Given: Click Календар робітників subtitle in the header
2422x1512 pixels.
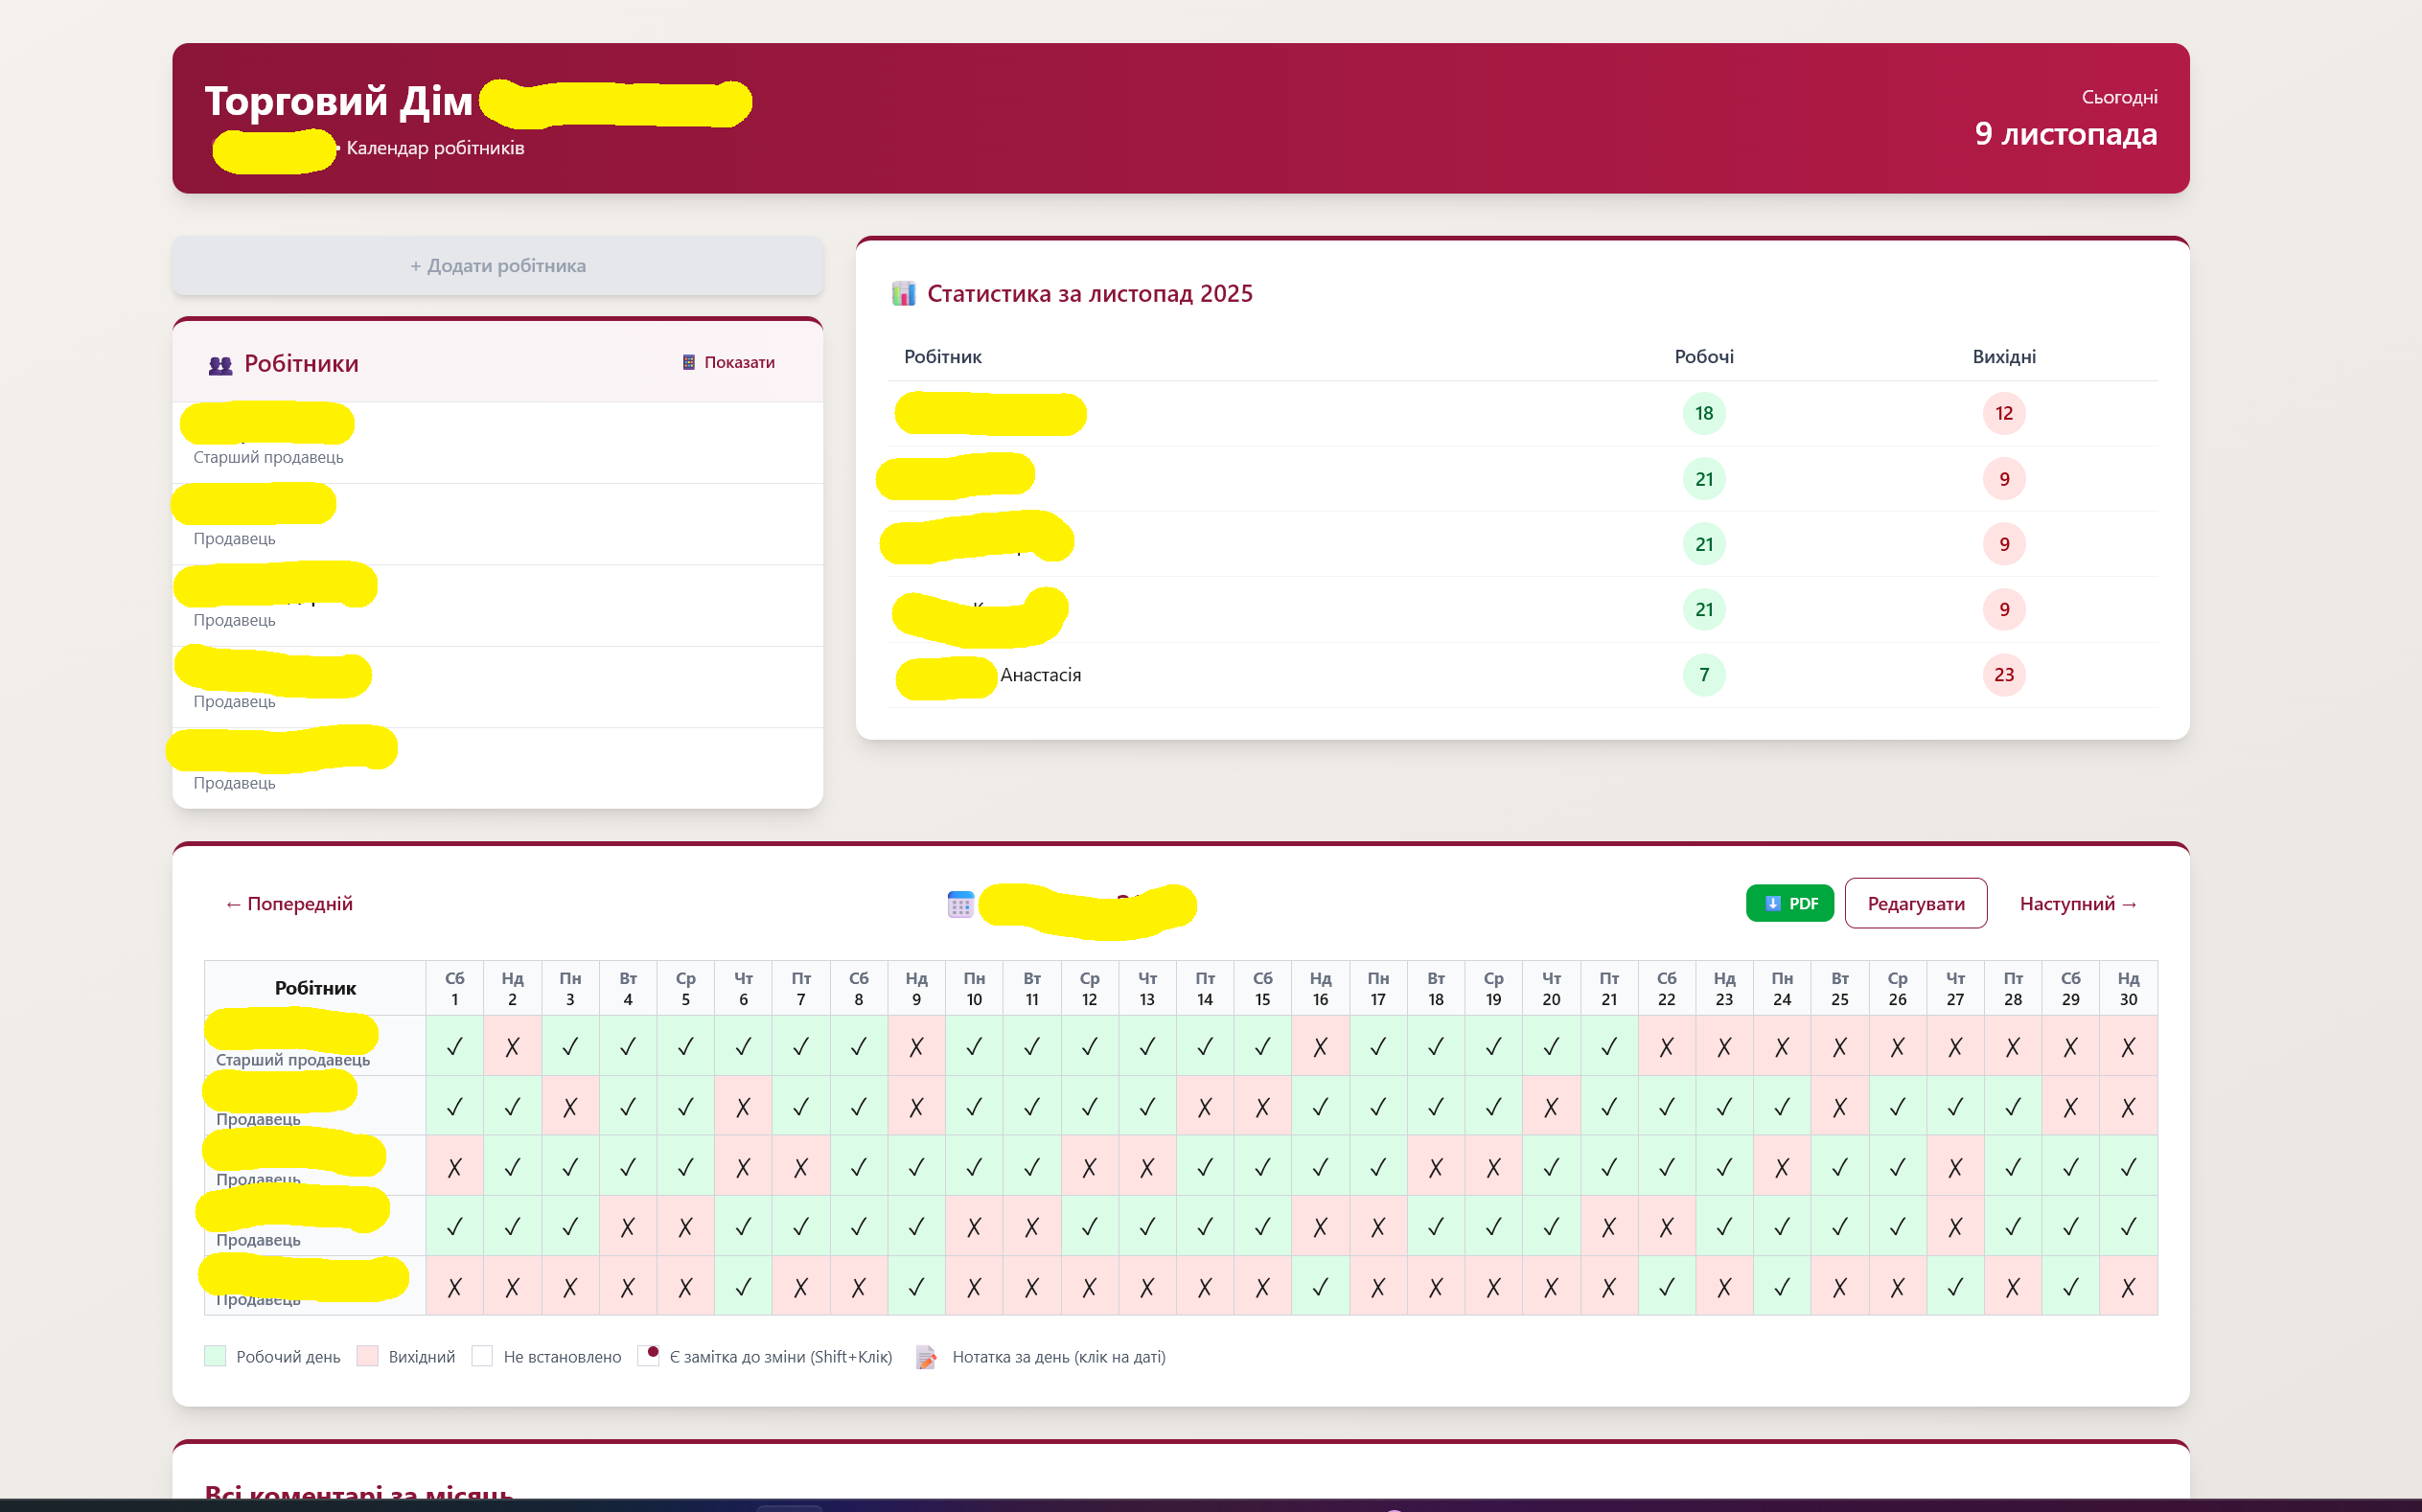Looking at the screenshot, I should (435, 148).
